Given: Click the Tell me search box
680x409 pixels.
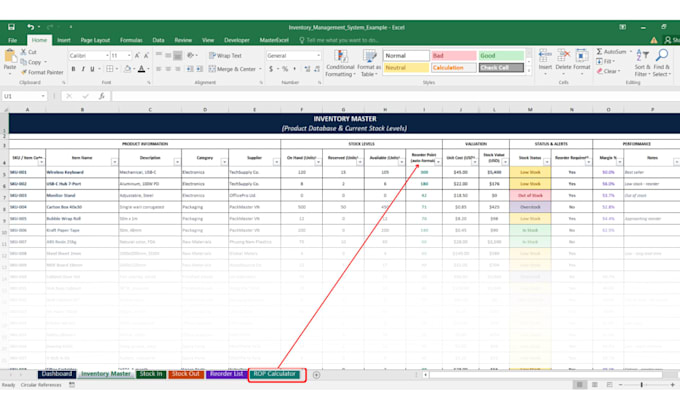Looking at the screenshot, I should [x=340, y=40].
